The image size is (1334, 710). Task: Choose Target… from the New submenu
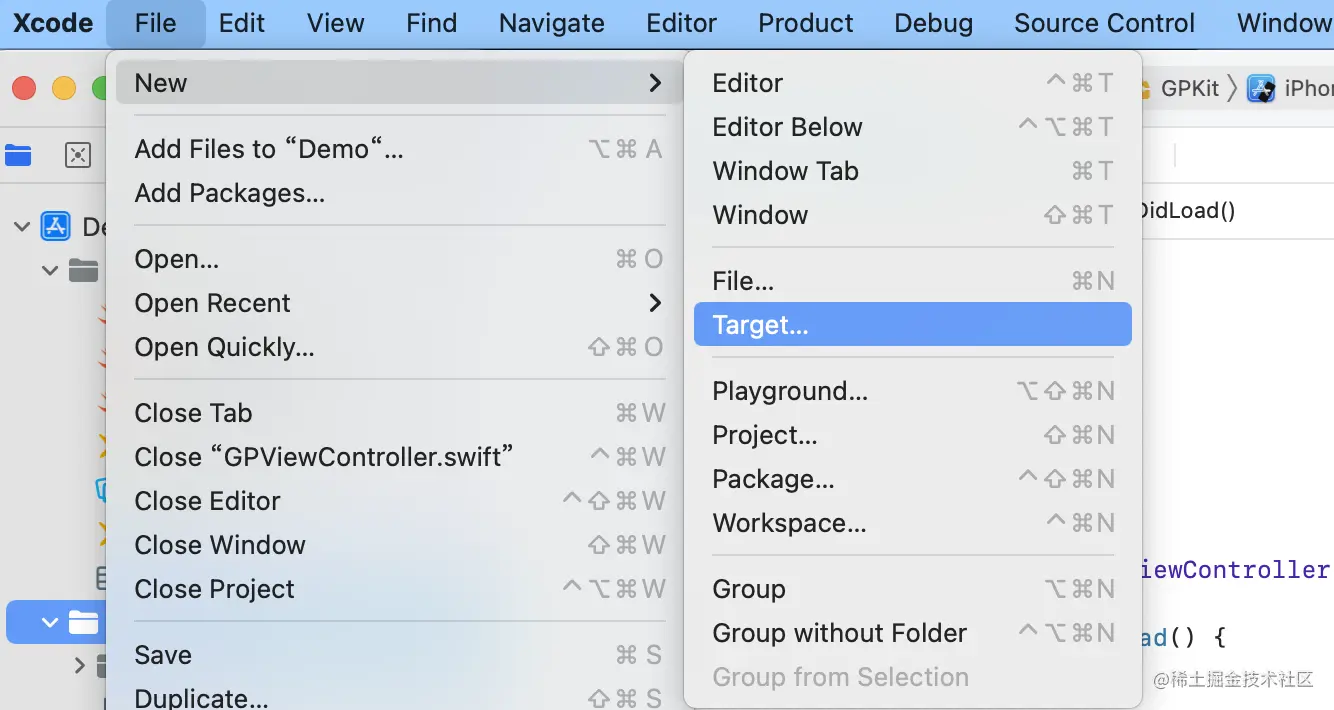click(x=912, y=325)
